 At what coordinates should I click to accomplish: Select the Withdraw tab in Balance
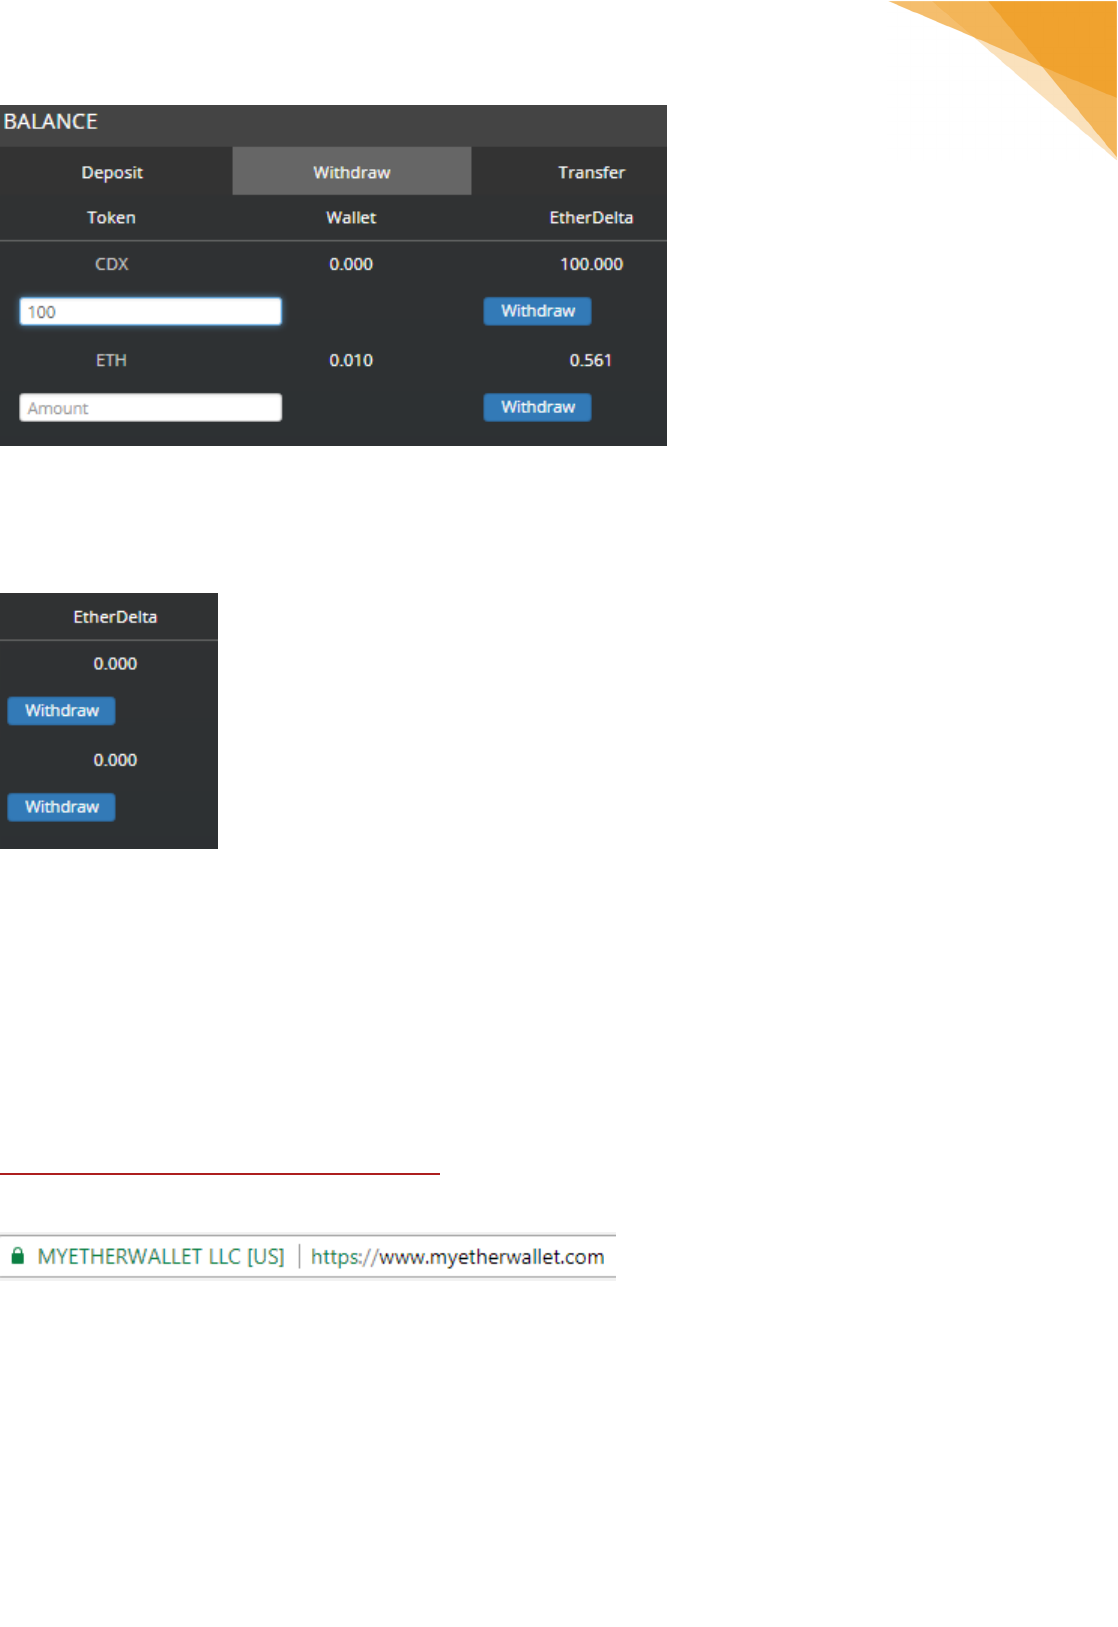click(352, 172)
